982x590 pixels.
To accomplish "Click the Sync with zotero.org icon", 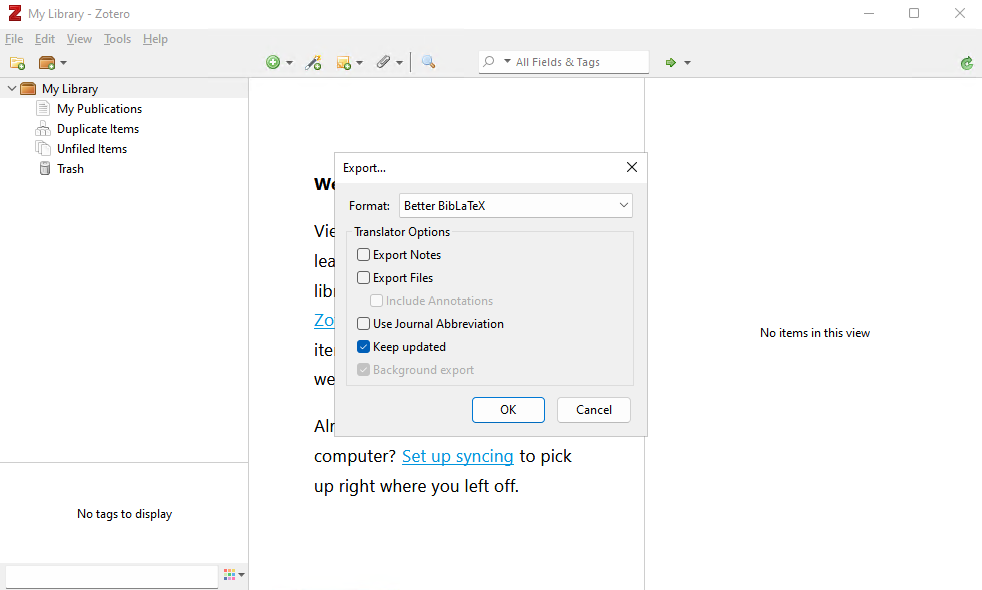I will point(967,63).
